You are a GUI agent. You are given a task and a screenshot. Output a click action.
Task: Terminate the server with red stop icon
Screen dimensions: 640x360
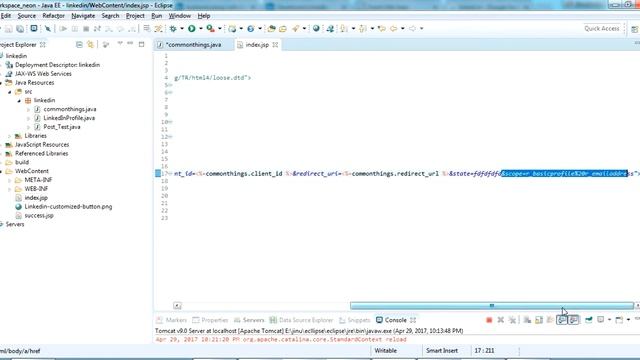point(489,320)
